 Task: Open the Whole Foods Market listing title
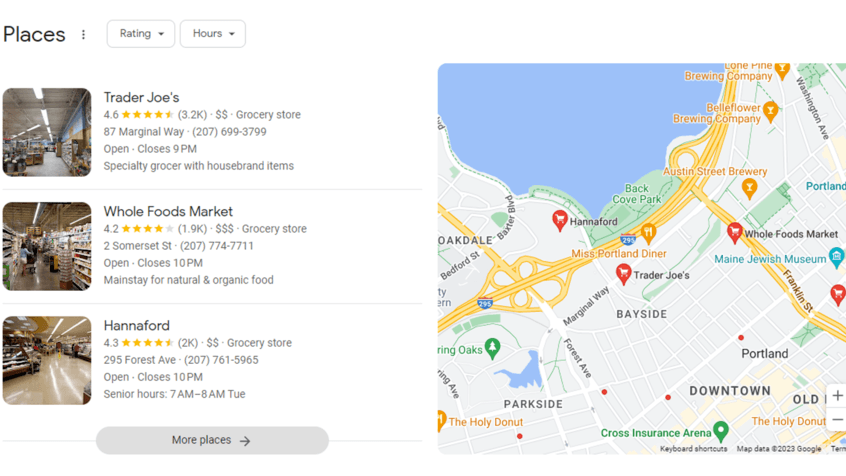[x=168, y=212]
